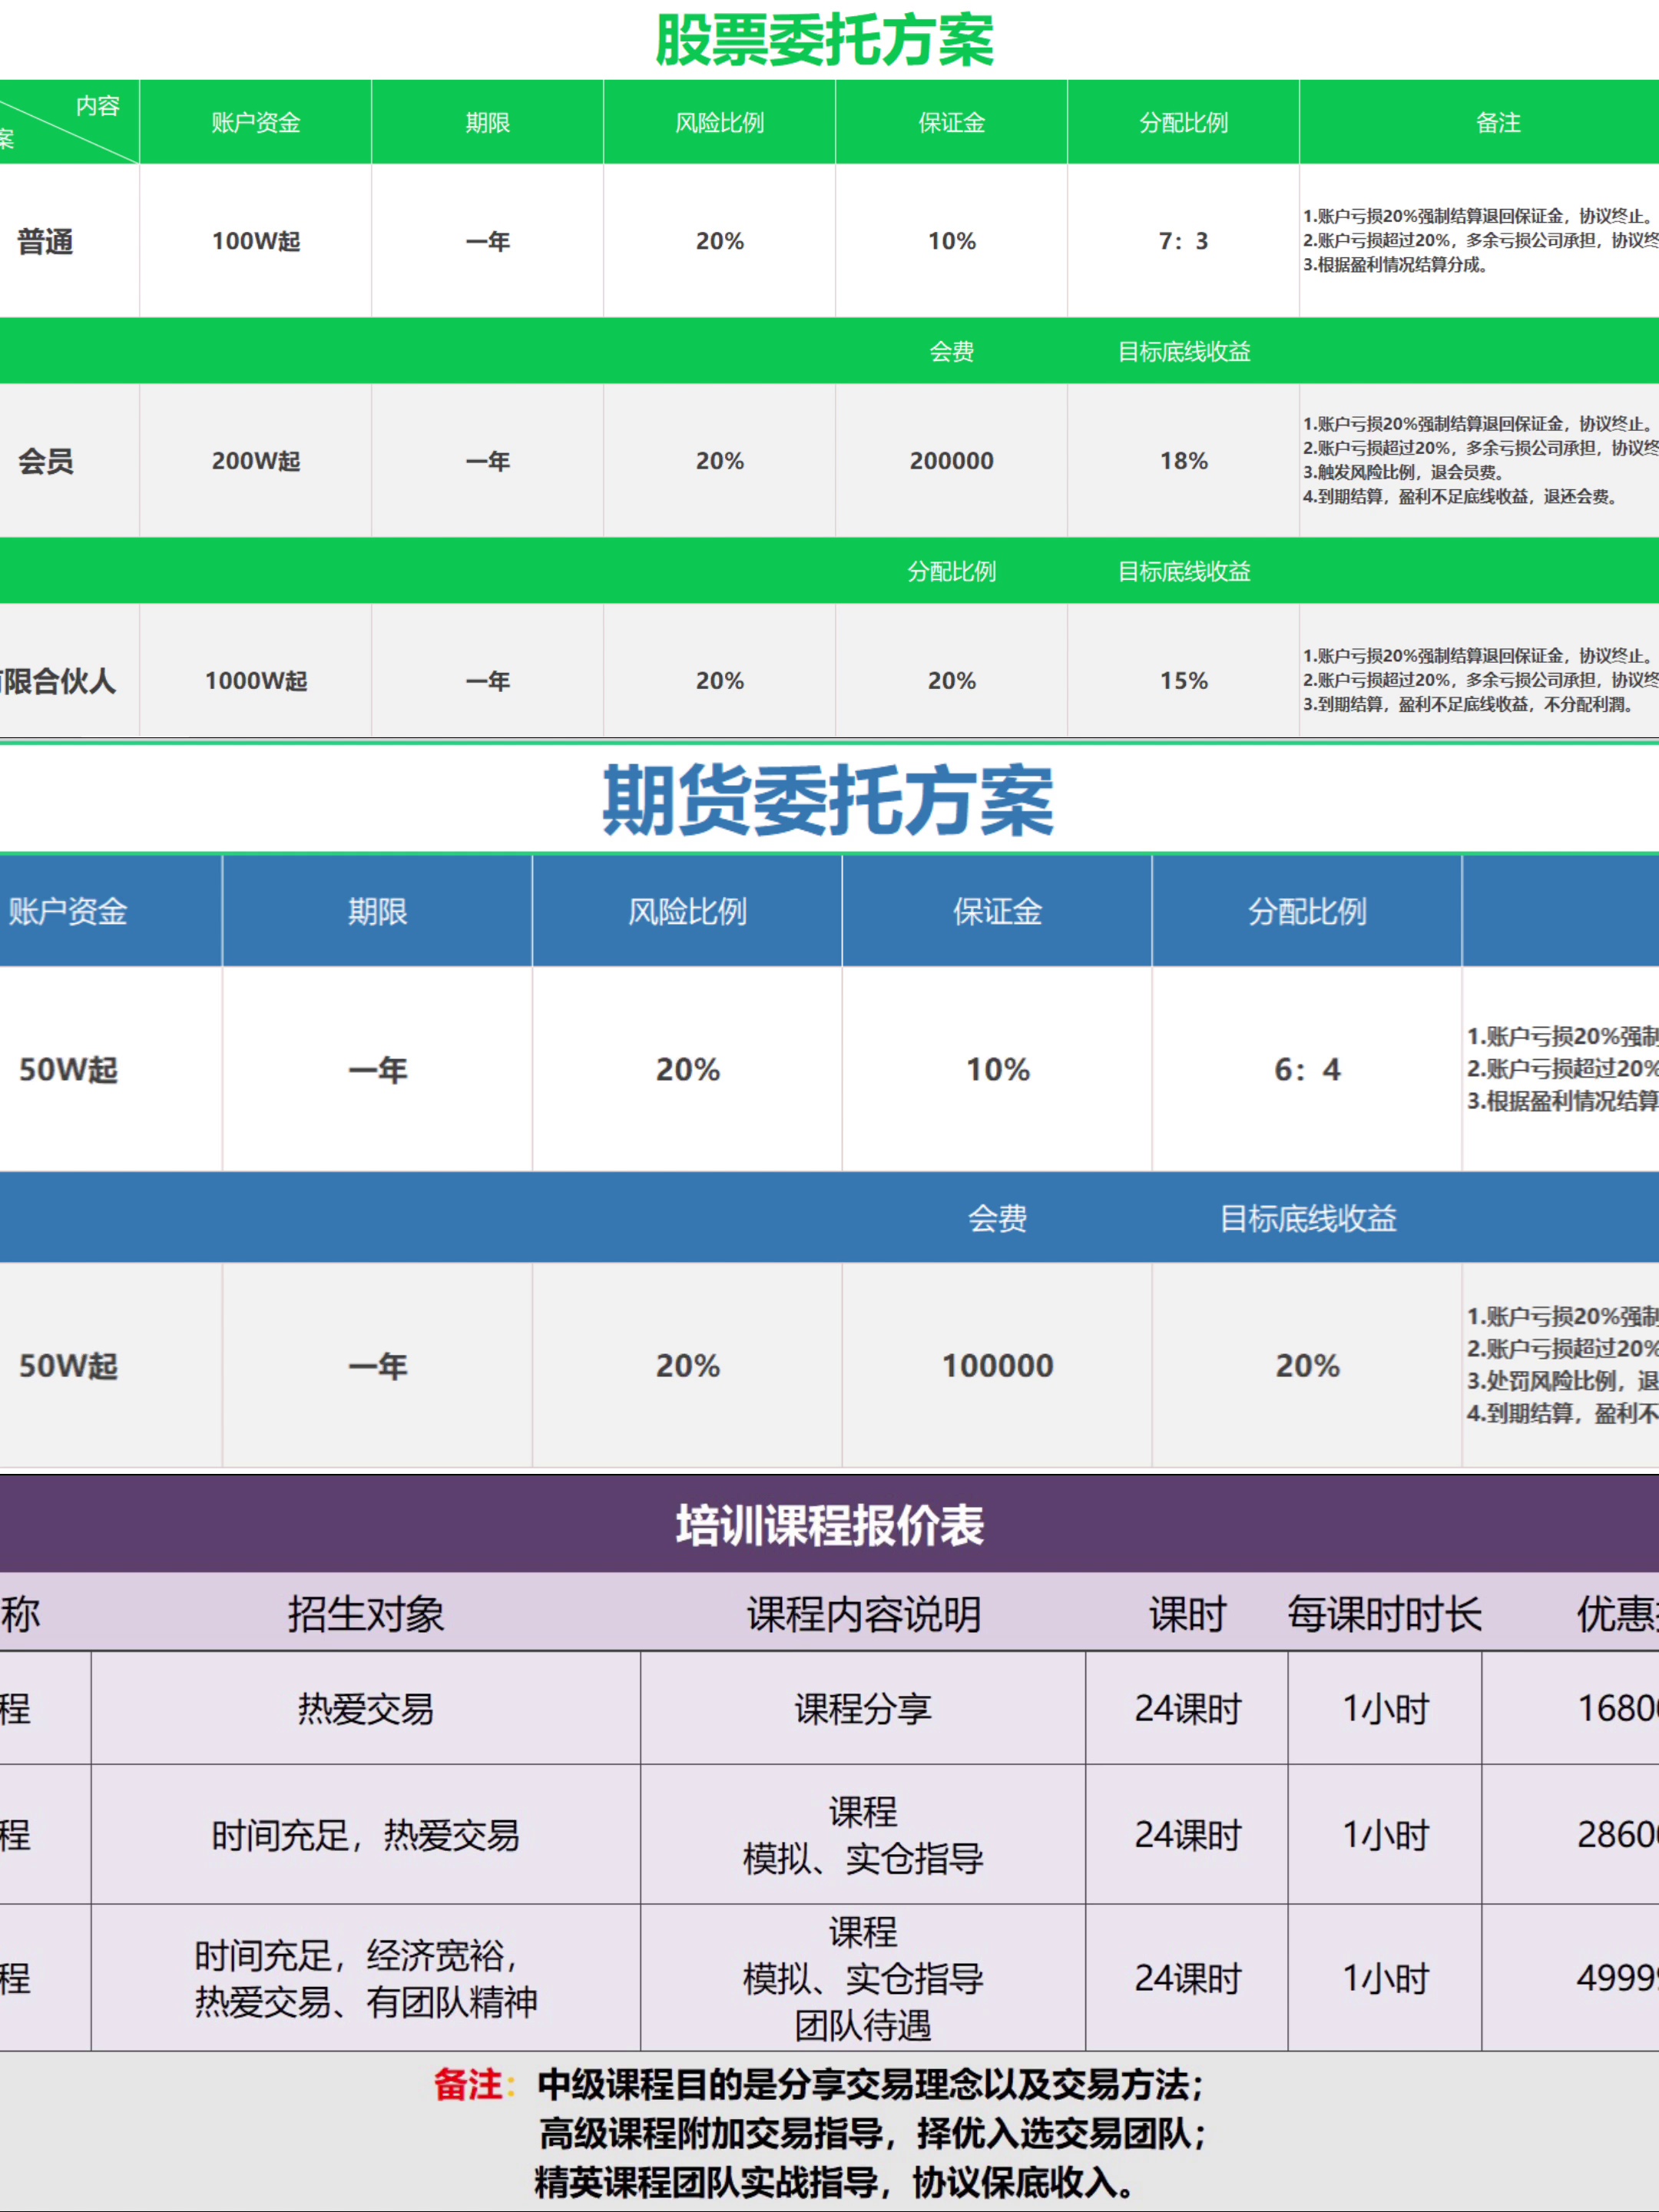Select the 100000 futures fee cell
This screenshot has width=1659, height=2212.
tap(997, 1366)
